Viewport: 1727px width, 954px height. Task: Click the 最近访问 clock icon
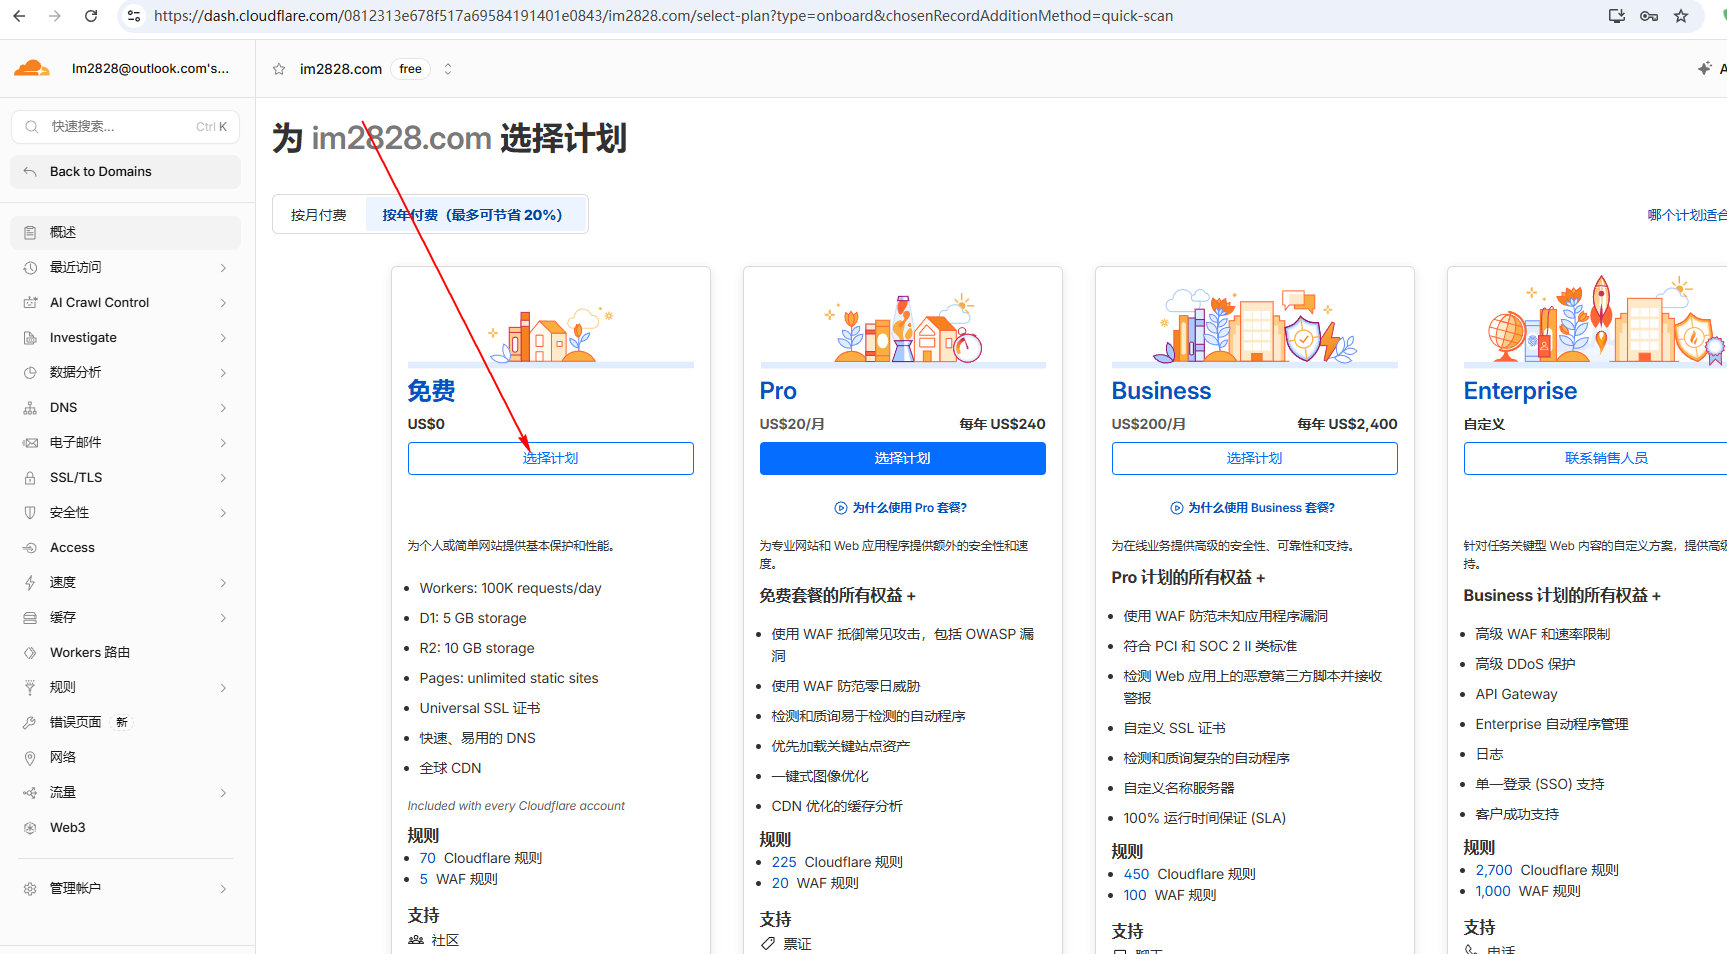30,267
